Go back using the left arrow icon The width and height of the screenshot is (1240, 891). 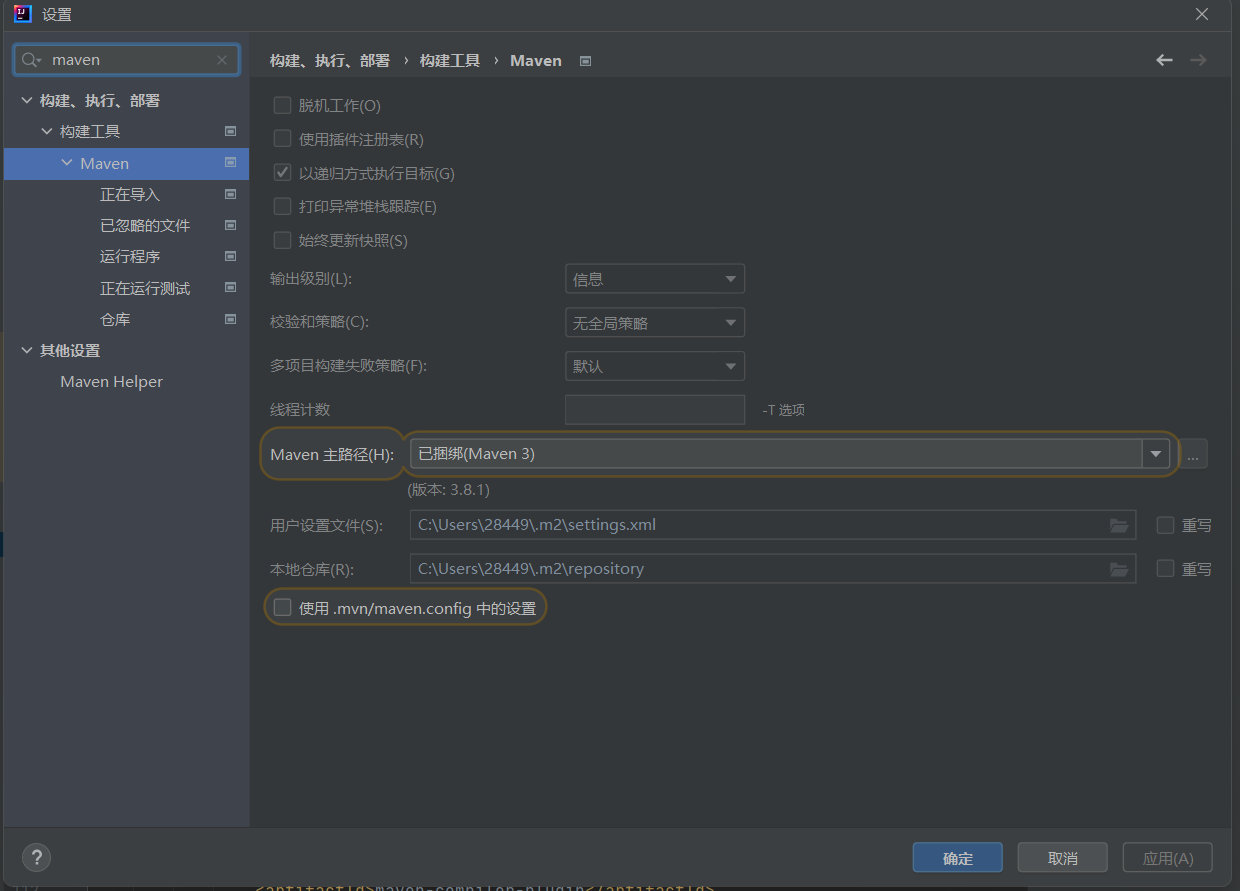(1164, 60)
